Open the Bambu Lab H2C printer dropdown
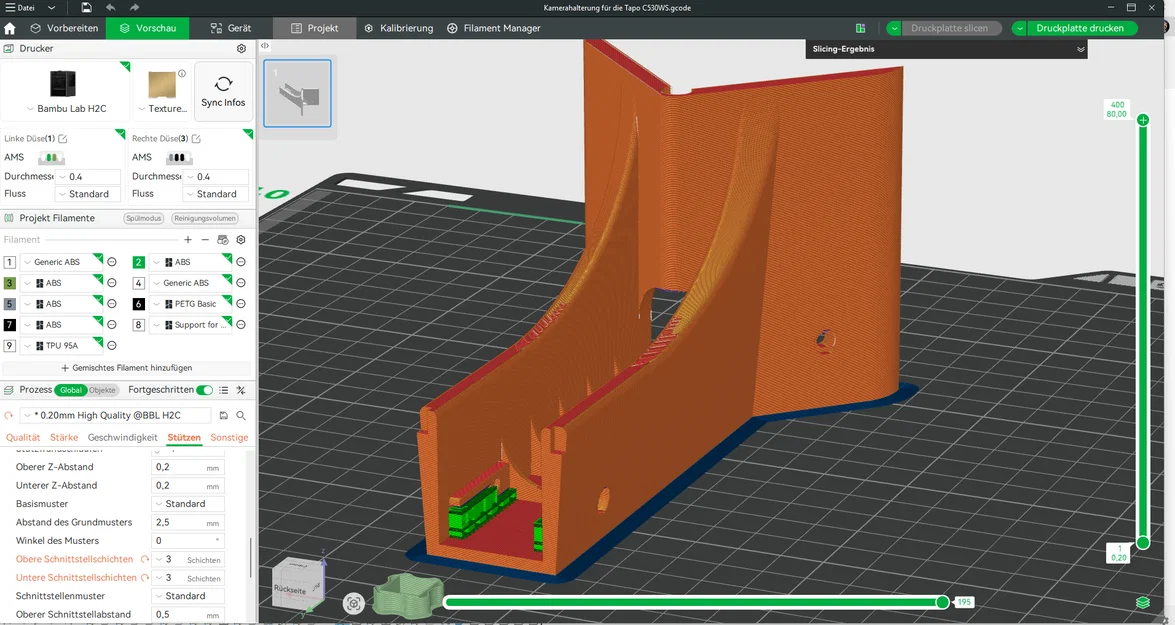This screenshot has width=1175, height=625. (66, 109)
